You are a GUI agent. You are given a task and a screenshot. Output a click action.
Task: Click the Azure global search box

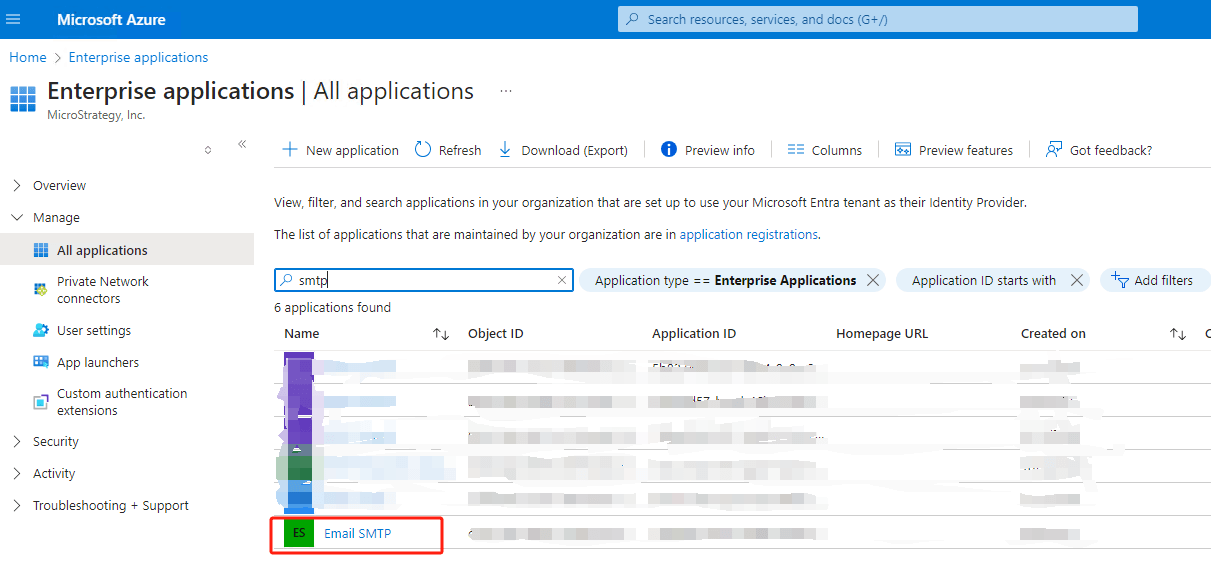pyautogui.click(x=877, y=19)
